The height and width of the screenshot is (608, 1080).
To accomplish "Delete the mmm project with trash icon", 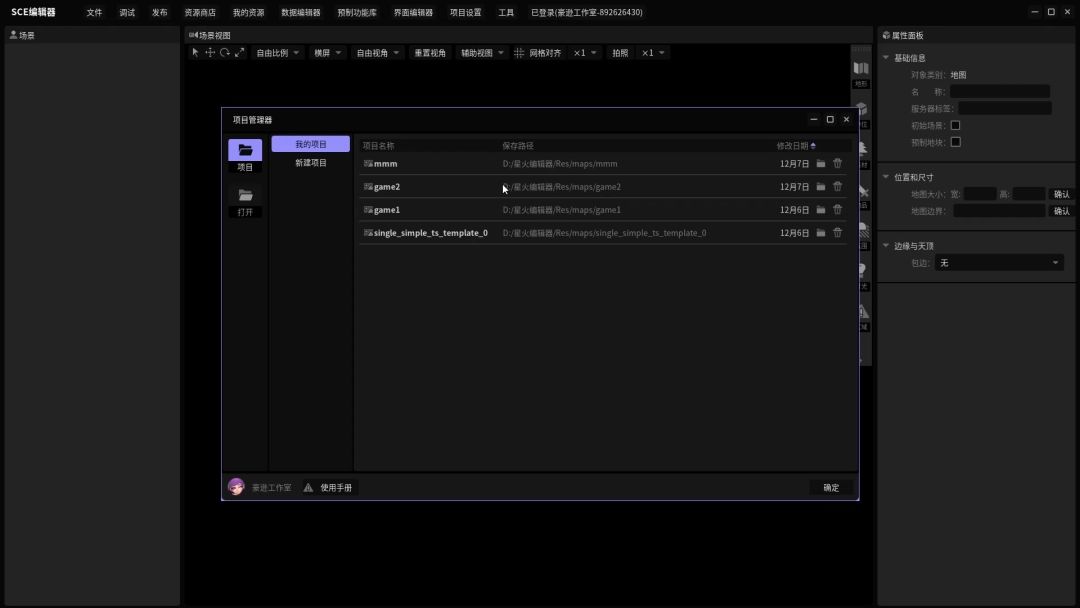I will (x=837, y=164).
